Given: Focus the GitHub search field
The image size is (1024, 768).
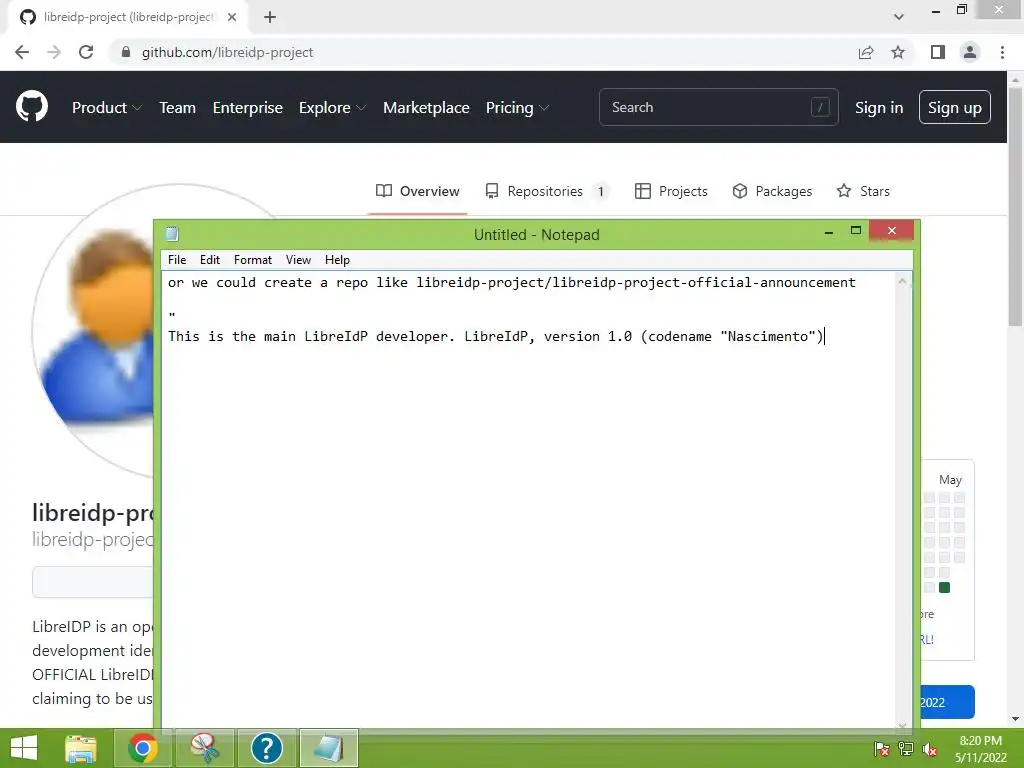Looking at the screenshot, I should coord(718,107).
